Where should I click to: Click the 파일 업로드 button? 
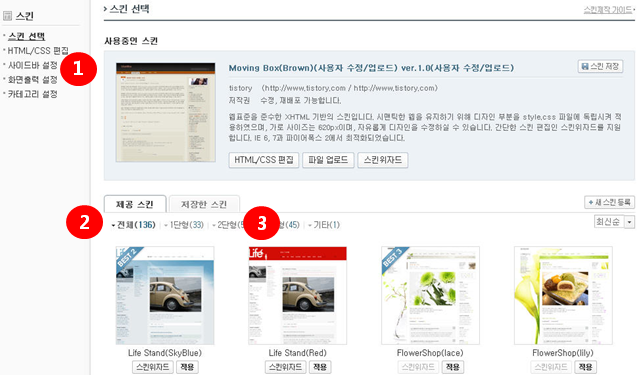pos(328,160)
